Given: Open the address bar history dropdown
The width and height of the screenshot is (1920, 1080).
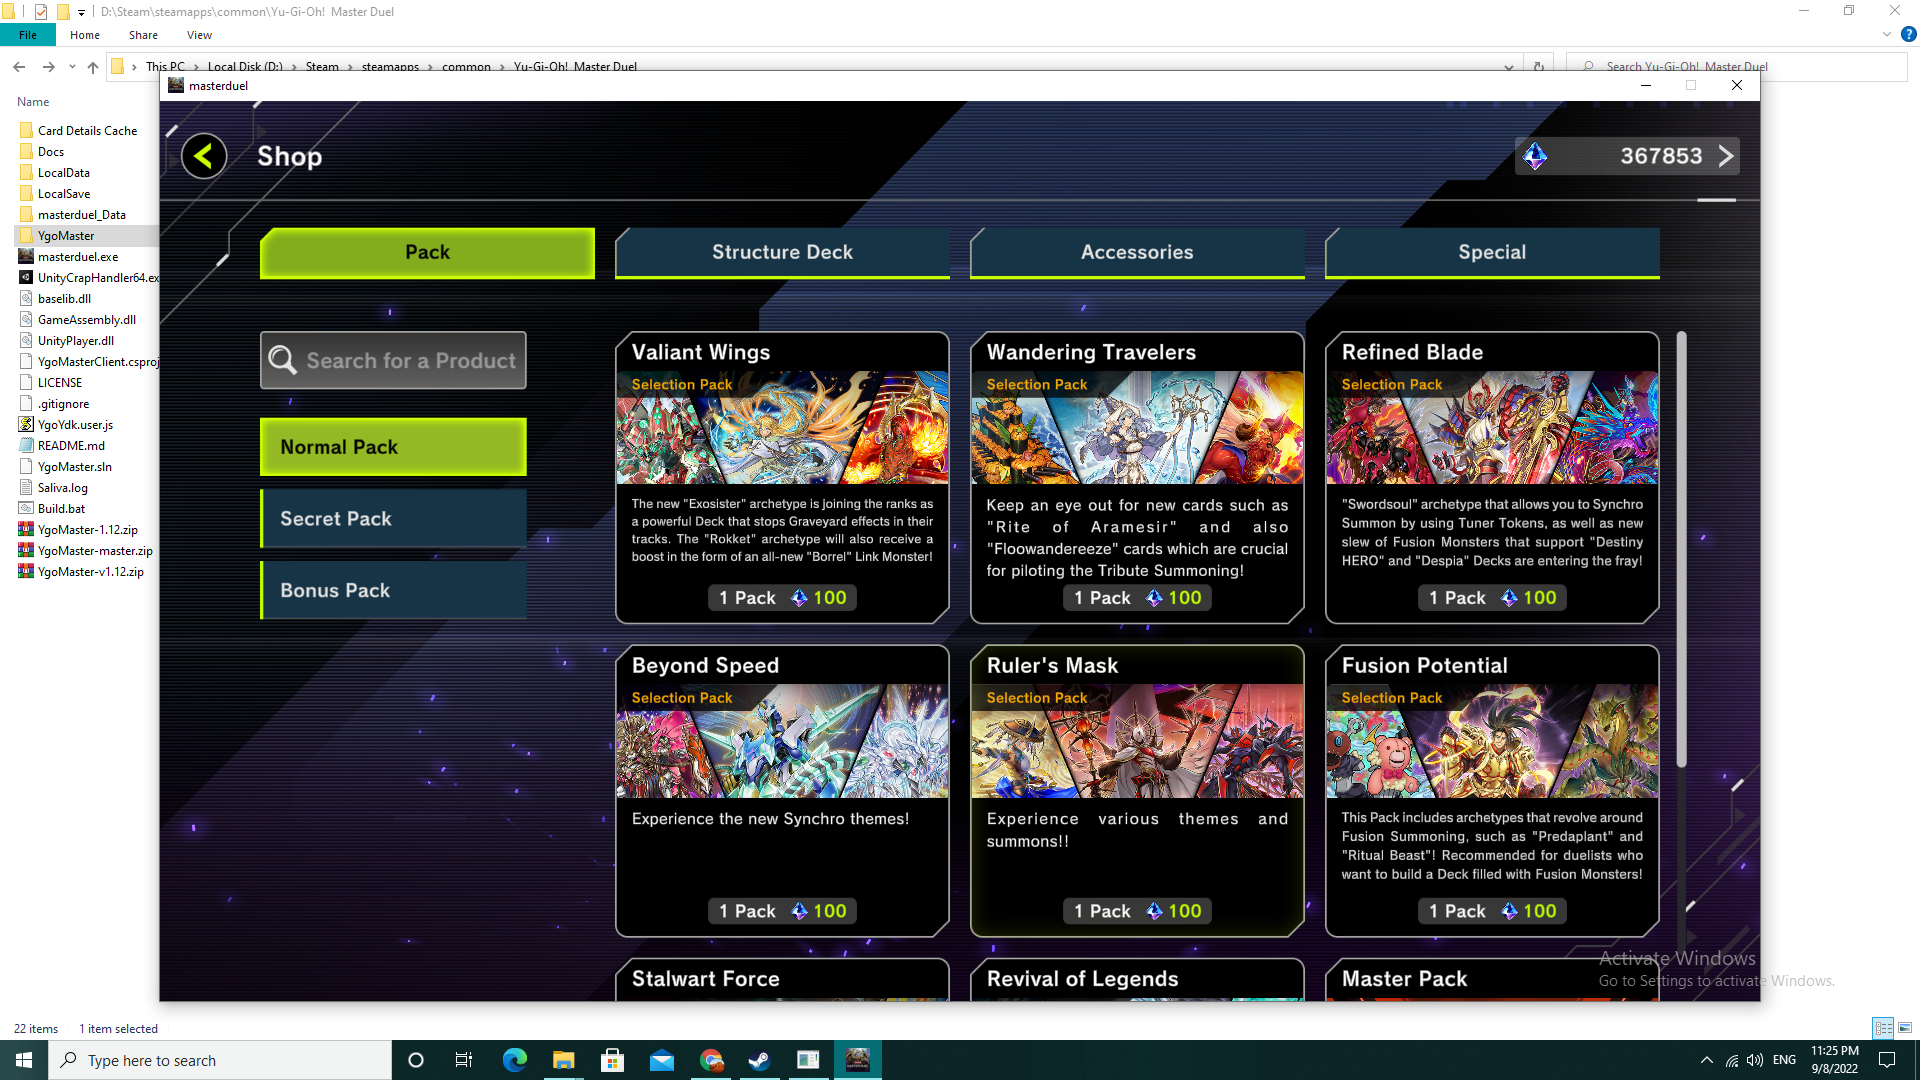Looking at the screenshot, I should 1508,67.
